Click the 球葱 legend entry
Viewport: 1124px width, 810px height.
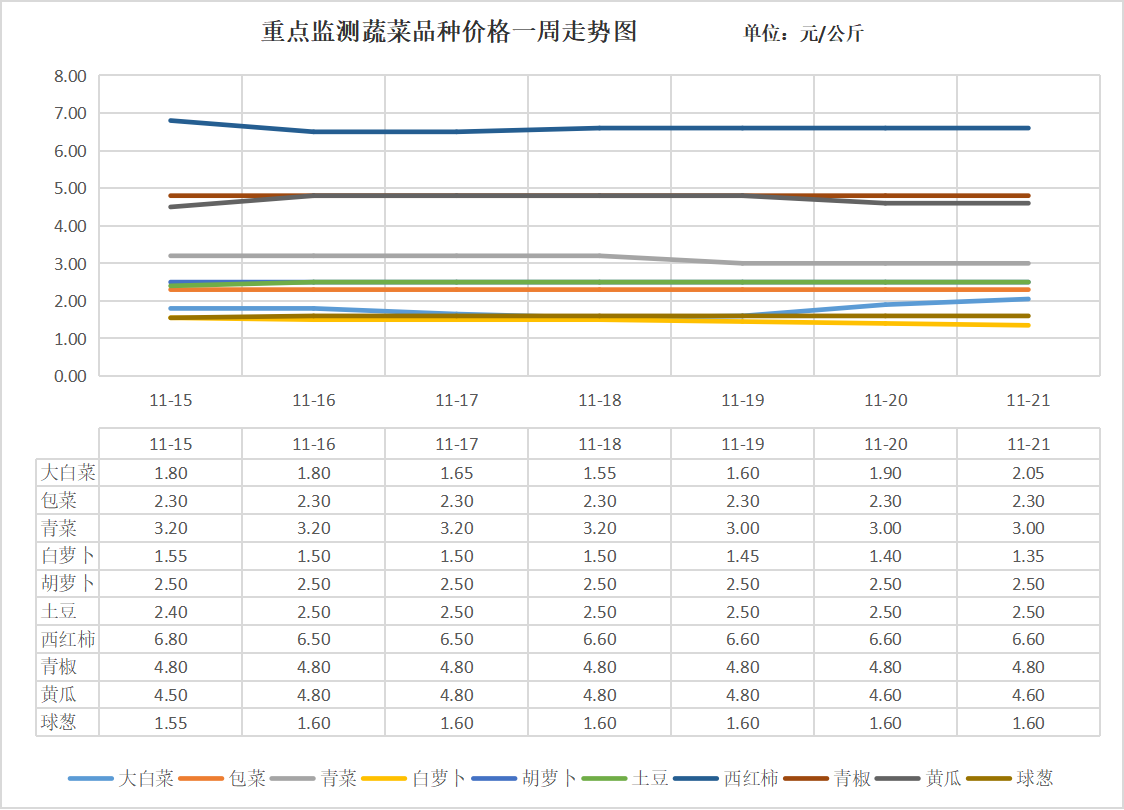[1034, 778]
